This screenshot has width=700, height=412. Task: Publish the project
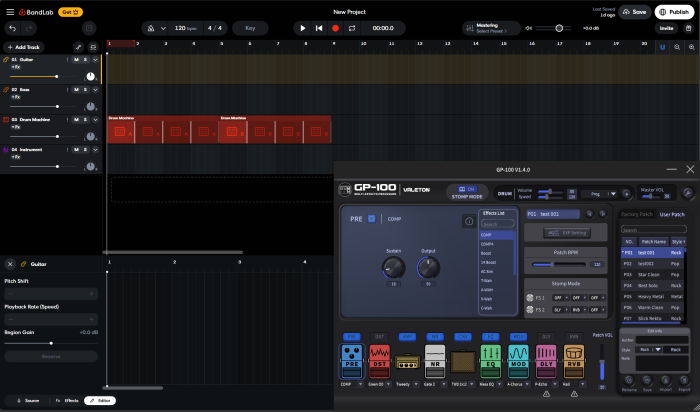[x=675, y=12]
